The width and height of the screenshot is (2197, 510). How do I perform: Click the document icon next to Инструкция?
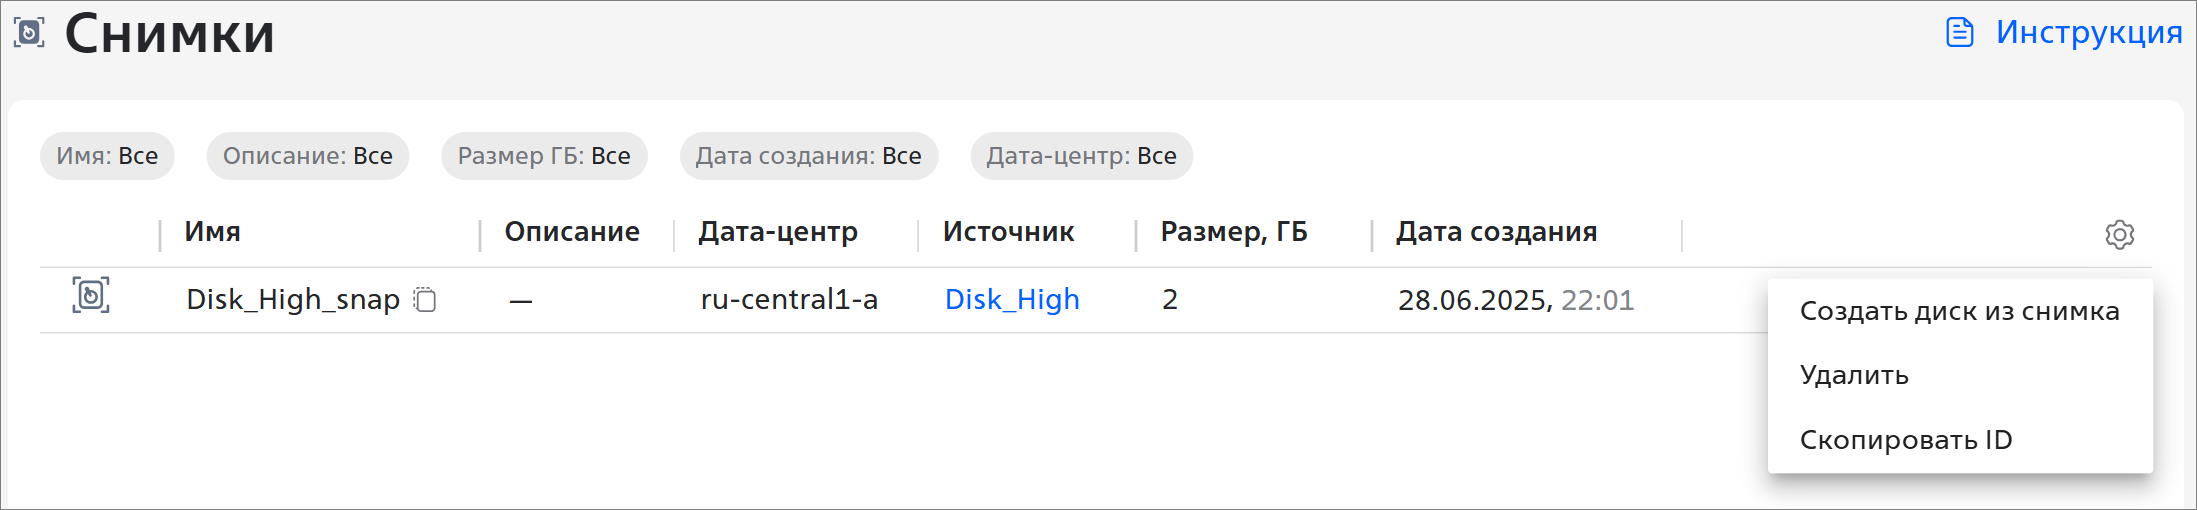[1959, 33]
